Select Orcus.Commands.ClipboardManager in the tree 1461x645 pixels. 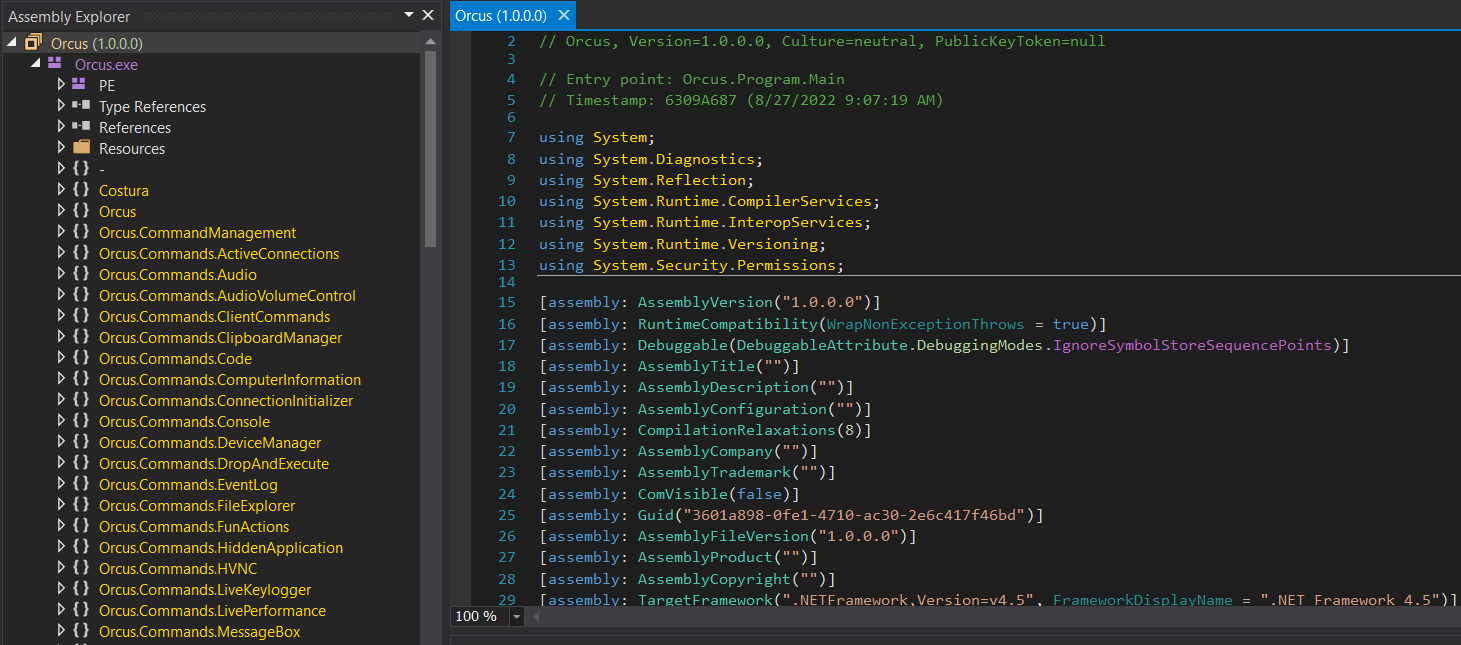point(220,337)
